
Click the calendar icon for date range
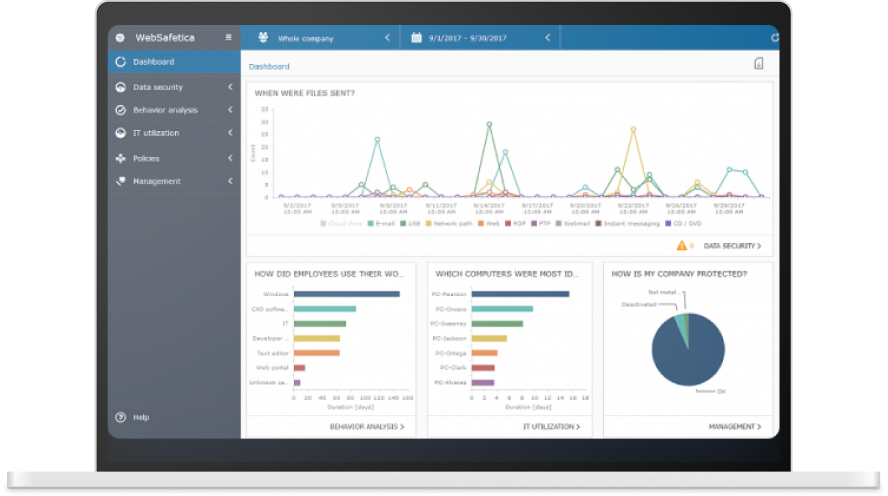[416, 37]
